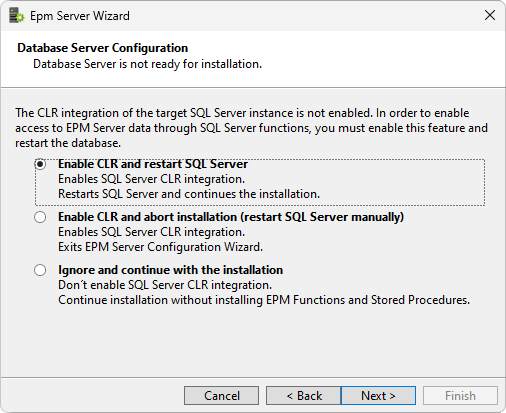506x413 pixels.
Task: Click 'Restarts SQL Server and continues the installation.' text
Action: [x=189, y=194]
